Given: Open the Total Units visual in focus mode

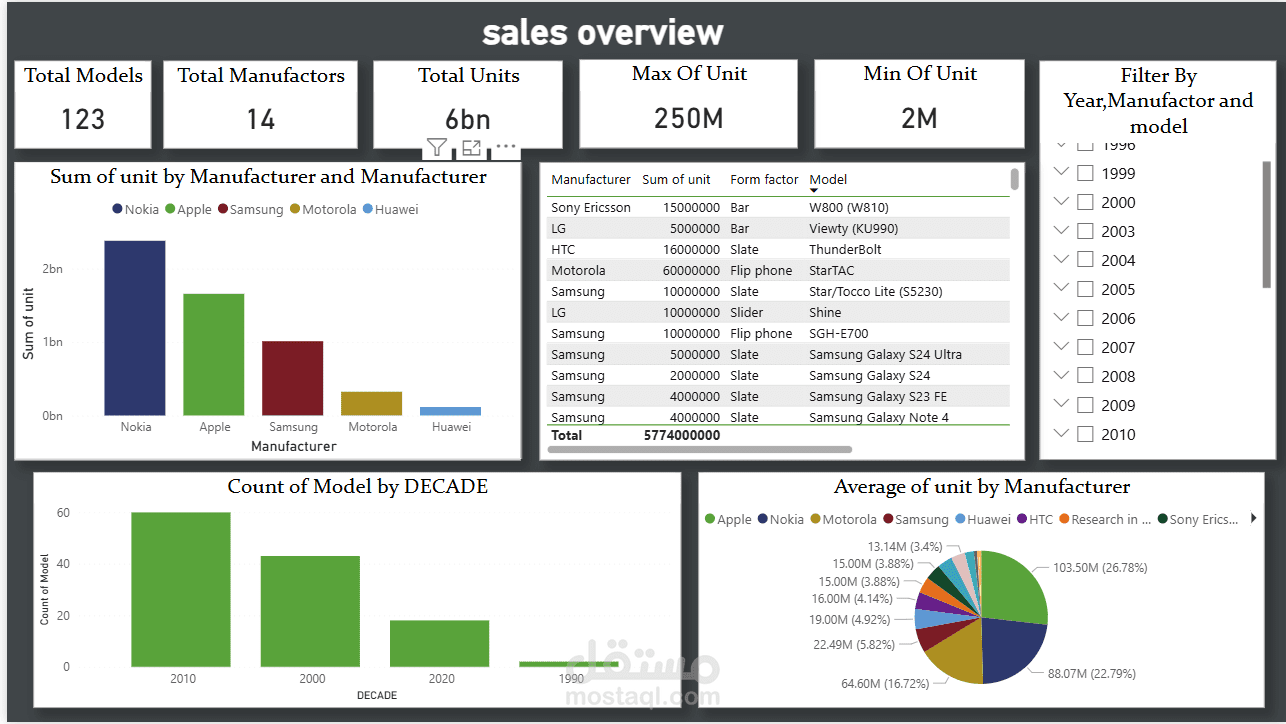Looking at the screenshot, I should 470,146.
